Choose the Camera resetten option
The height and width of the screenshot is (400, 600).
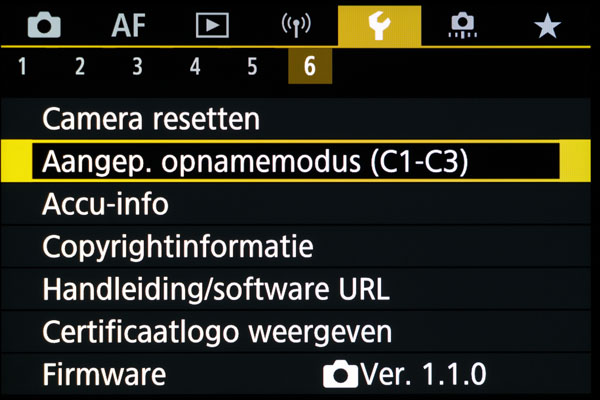click(x=150, y=119)
